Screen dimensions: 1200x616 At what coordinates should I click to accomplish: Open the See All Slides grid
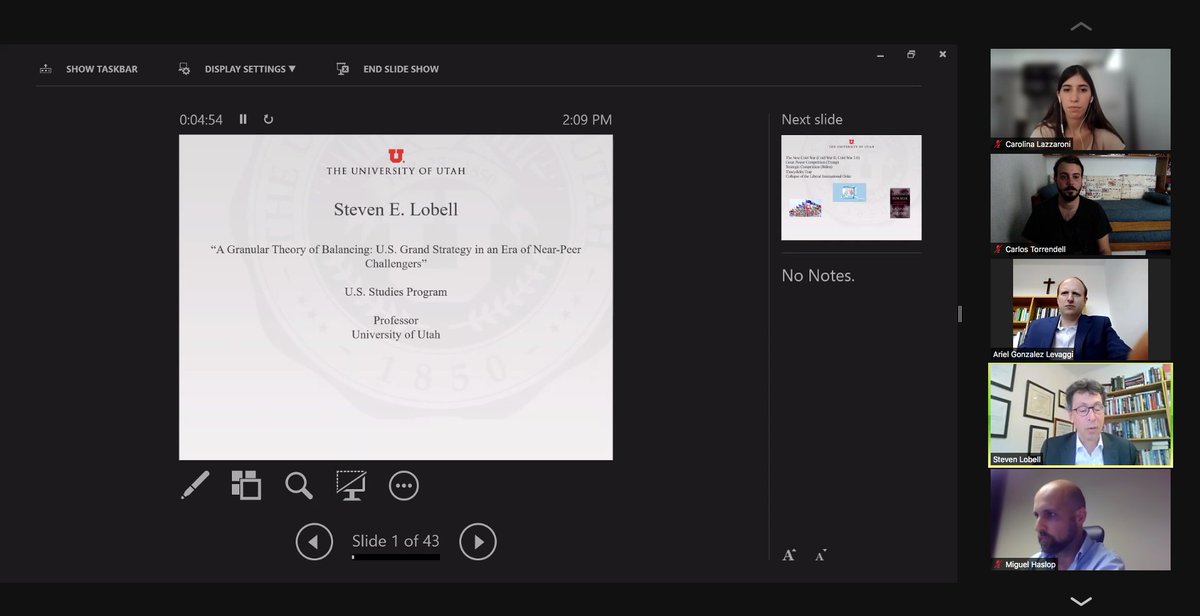(246, 486)
